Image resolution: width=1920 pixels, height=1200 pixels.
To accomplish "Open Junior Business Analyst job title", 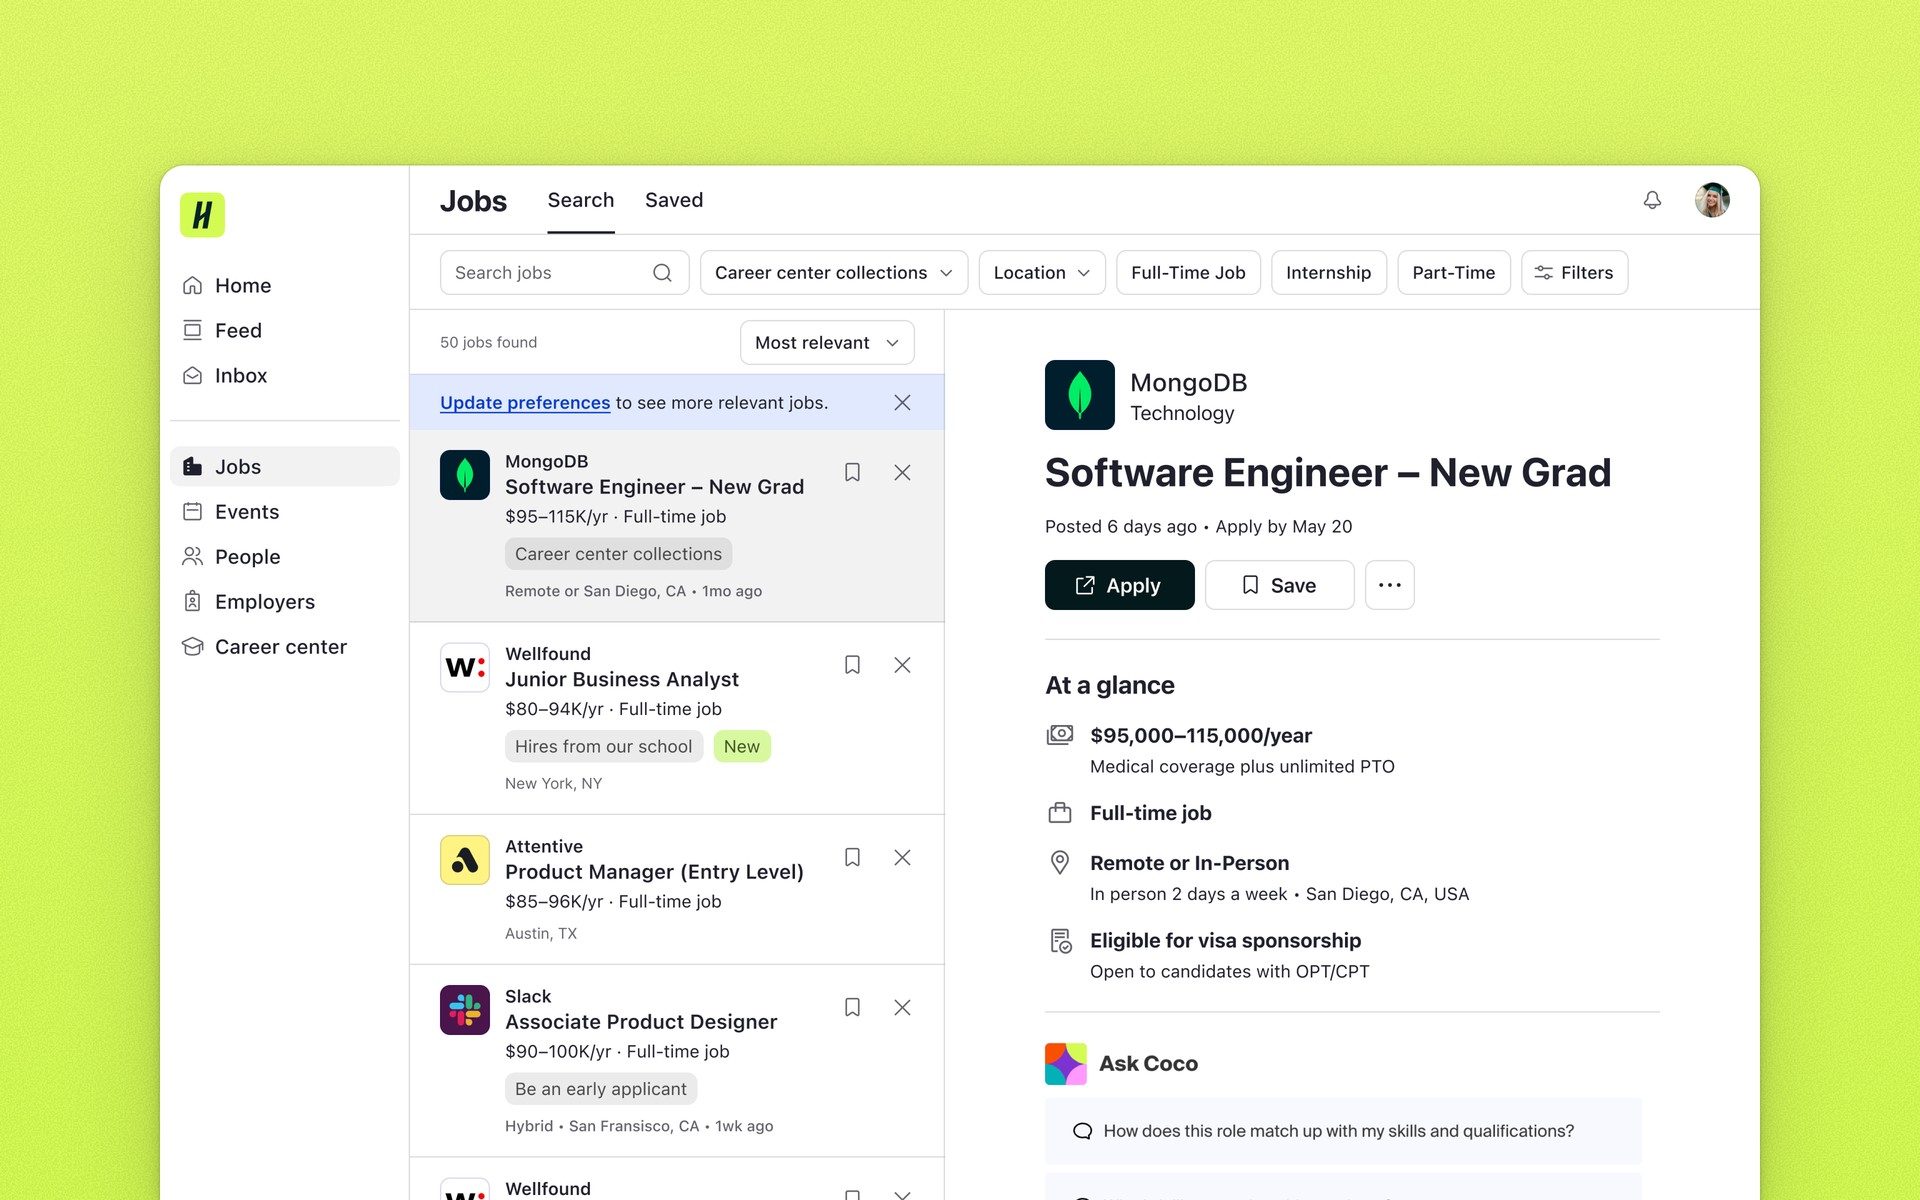I will coord(622,680).
